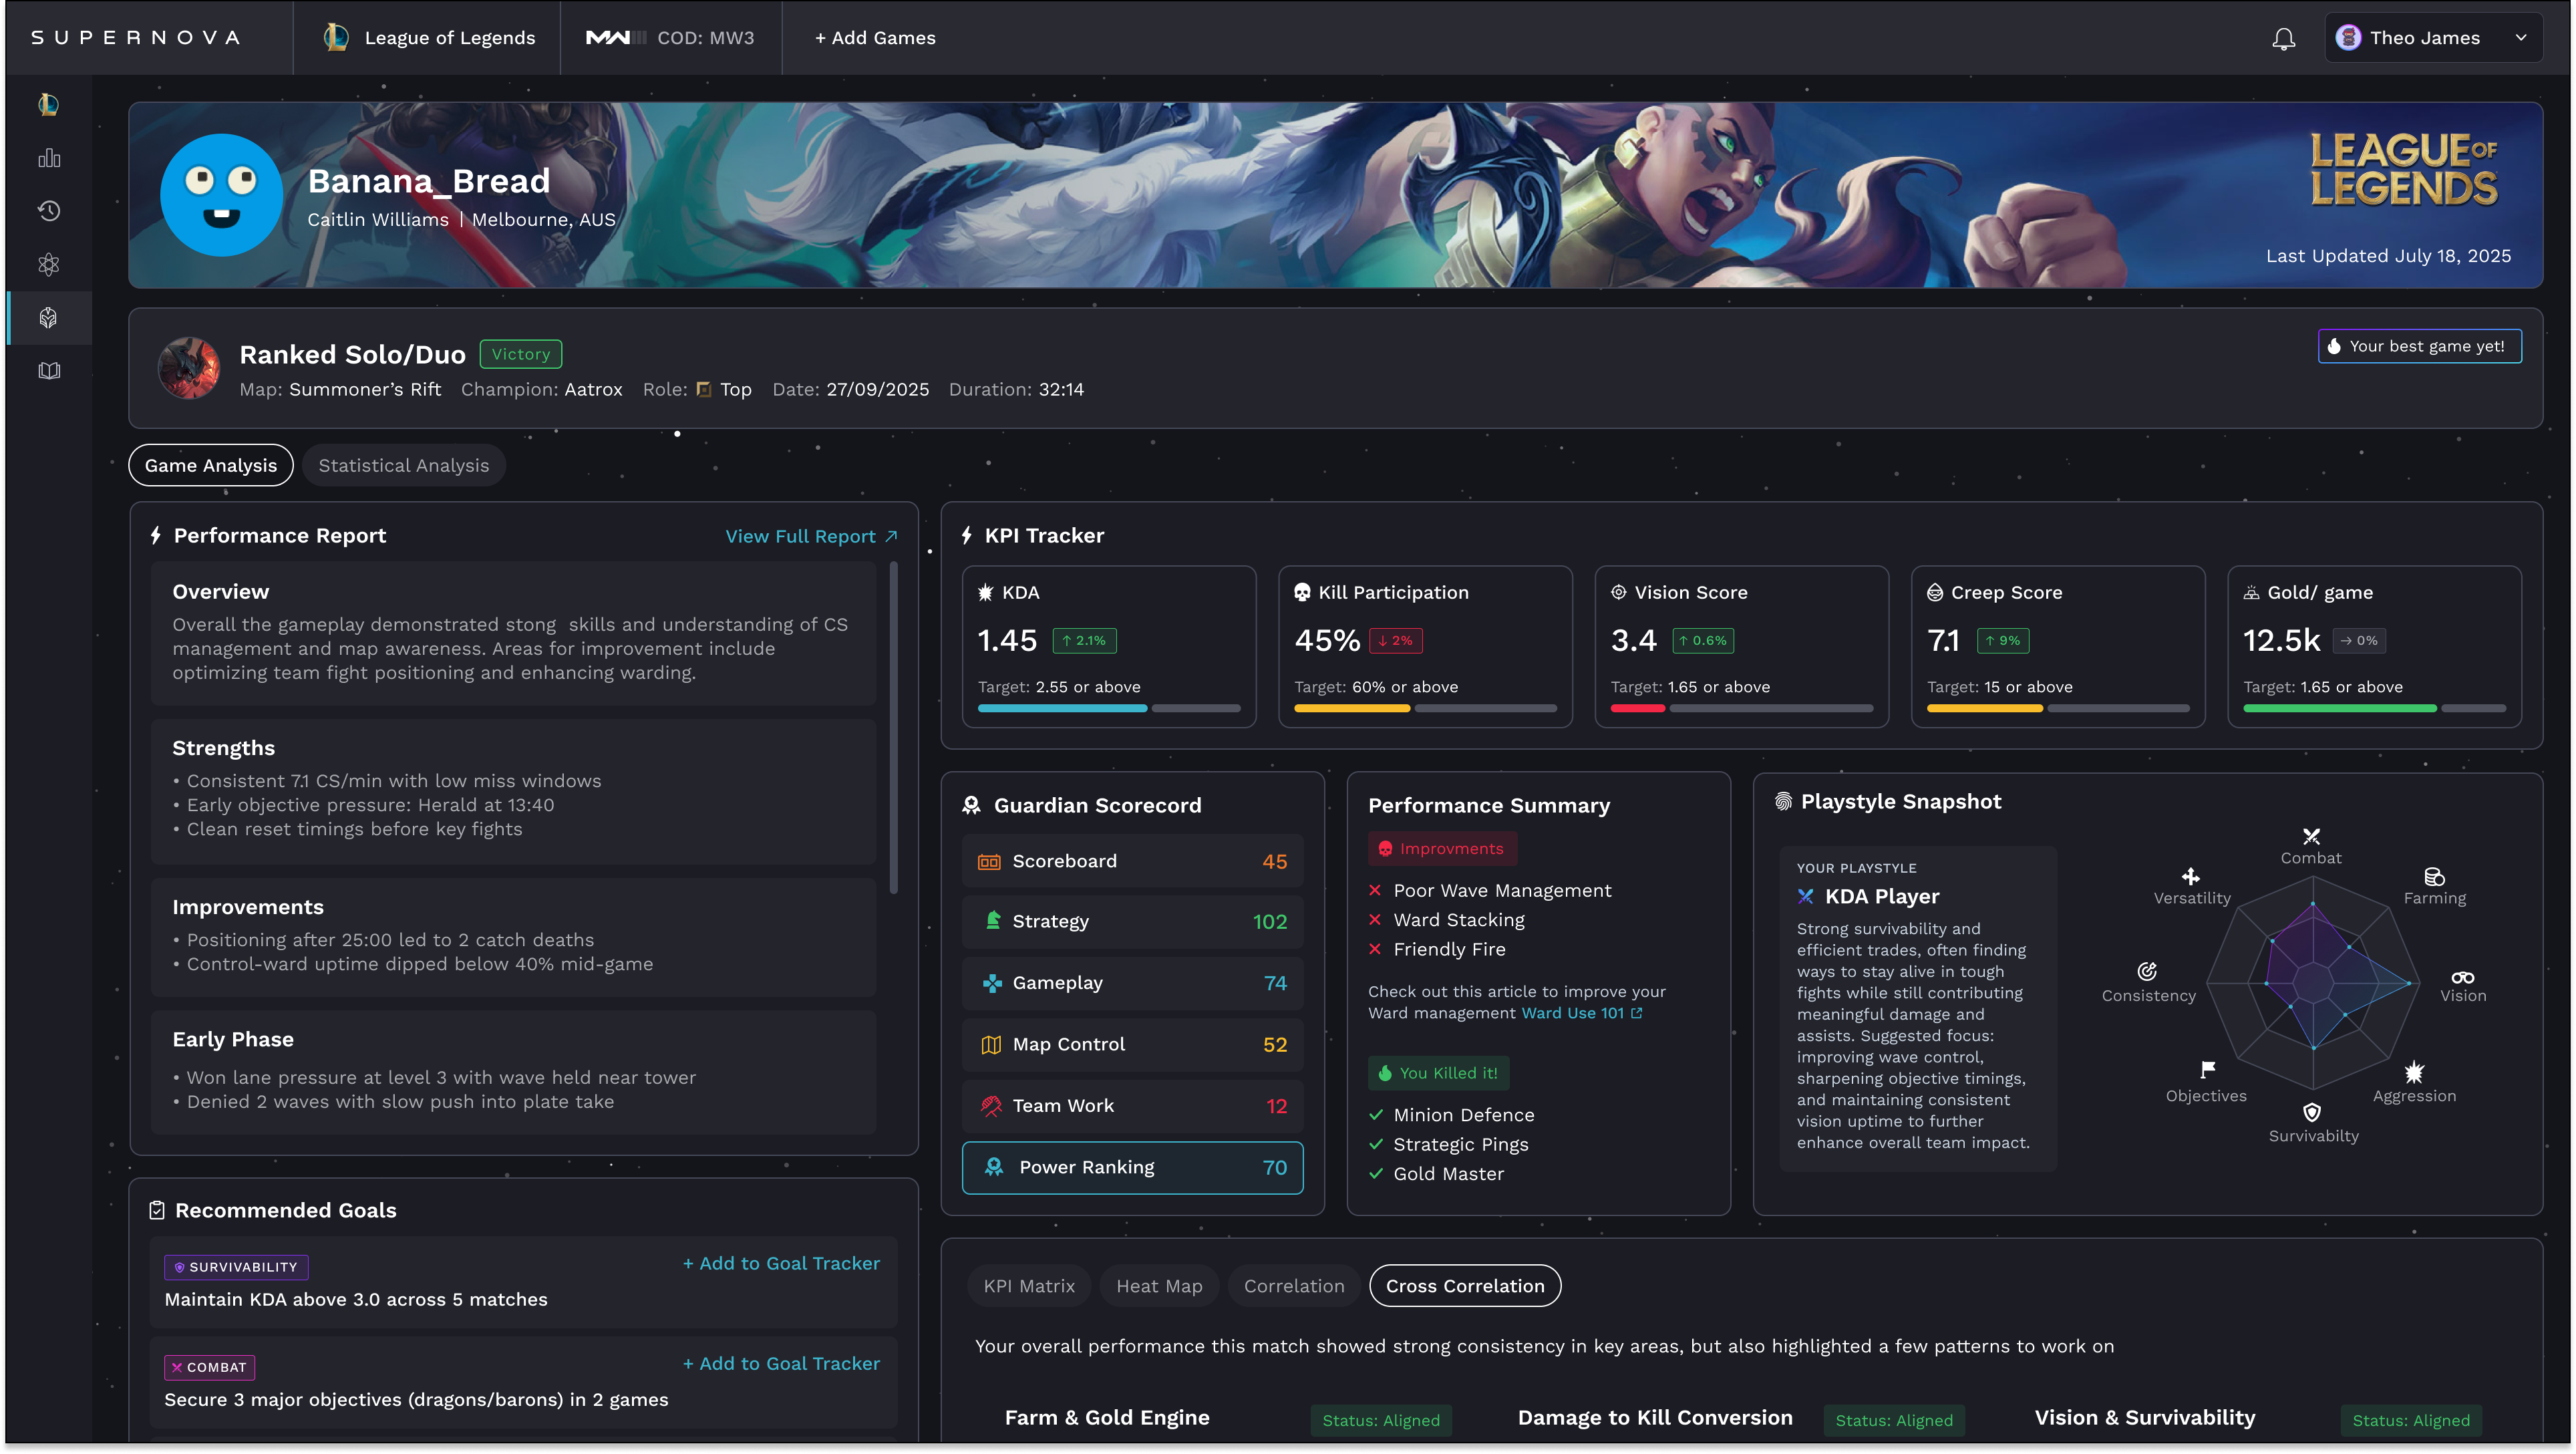Switch to the Statistical Analysis tab
Image resolution: width=2576 pixels, height=1454 pixels.
tap(403, 465)
